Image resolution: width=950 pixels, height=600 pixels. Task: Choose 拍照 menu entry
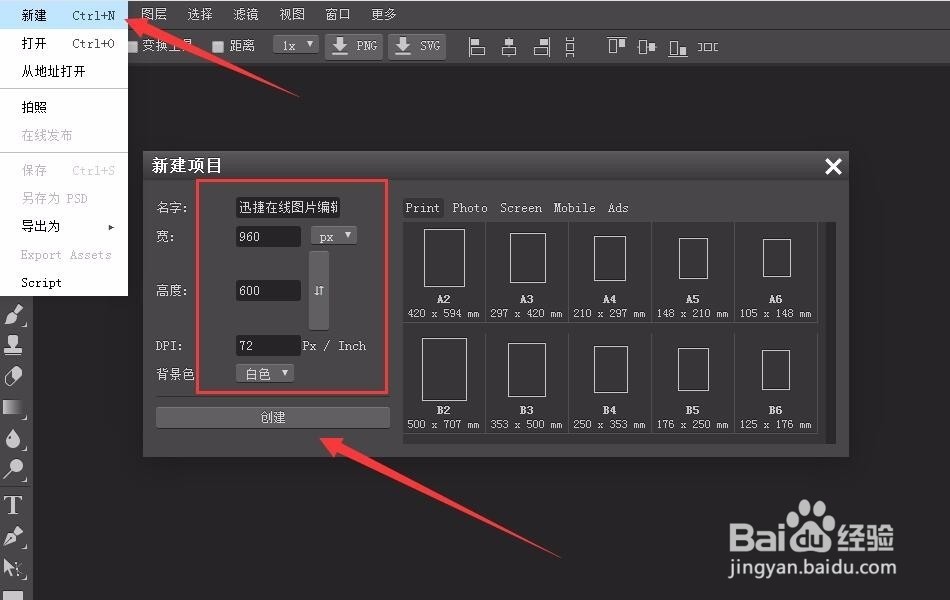pos(64,107)
